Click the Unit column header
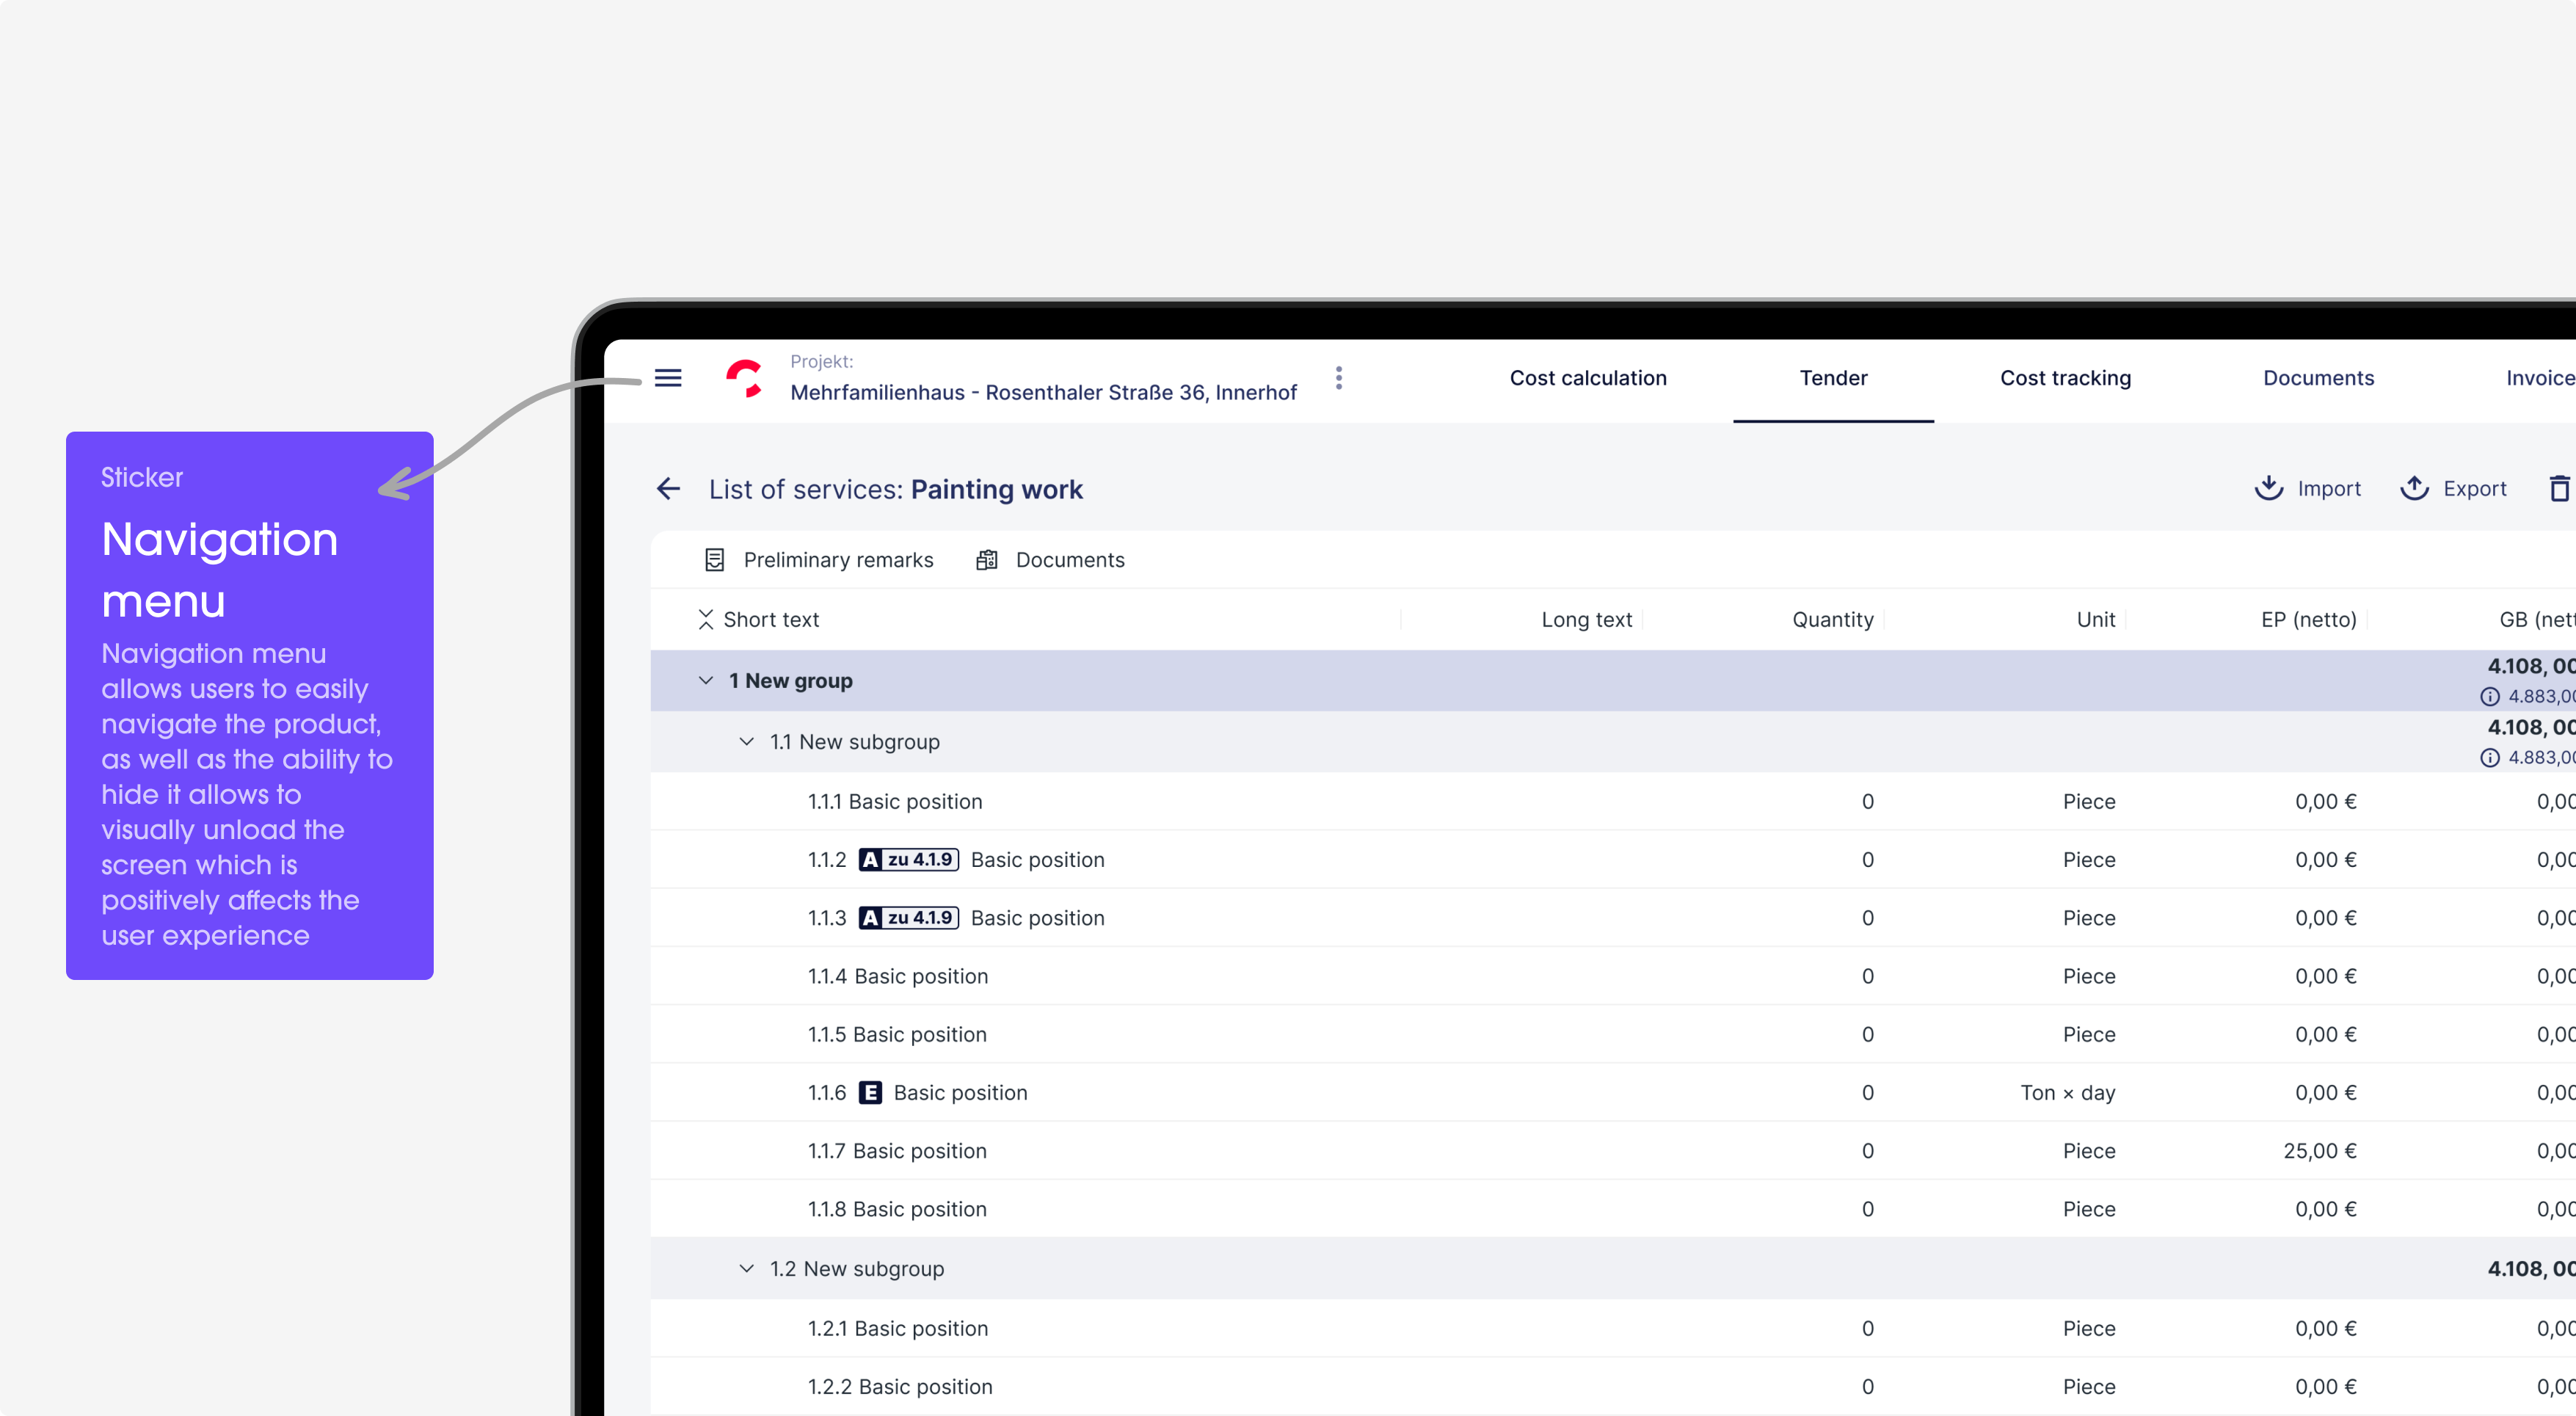Screen dimensions: 2576x1416 pyautogui.click(x=2096, y=620)
